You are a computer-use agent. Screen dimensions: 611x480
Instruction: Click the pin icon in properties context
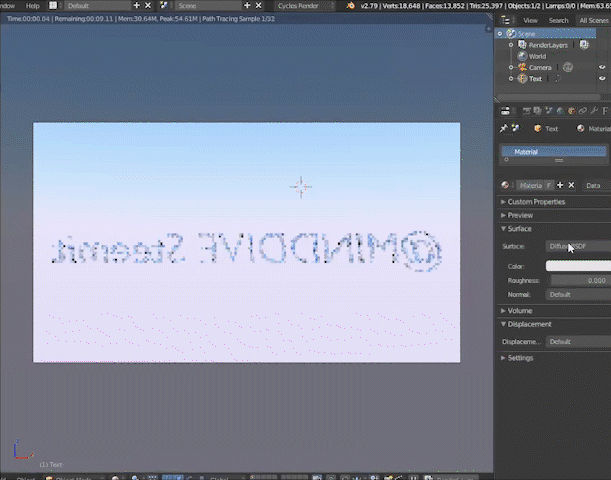pos(504,128)
